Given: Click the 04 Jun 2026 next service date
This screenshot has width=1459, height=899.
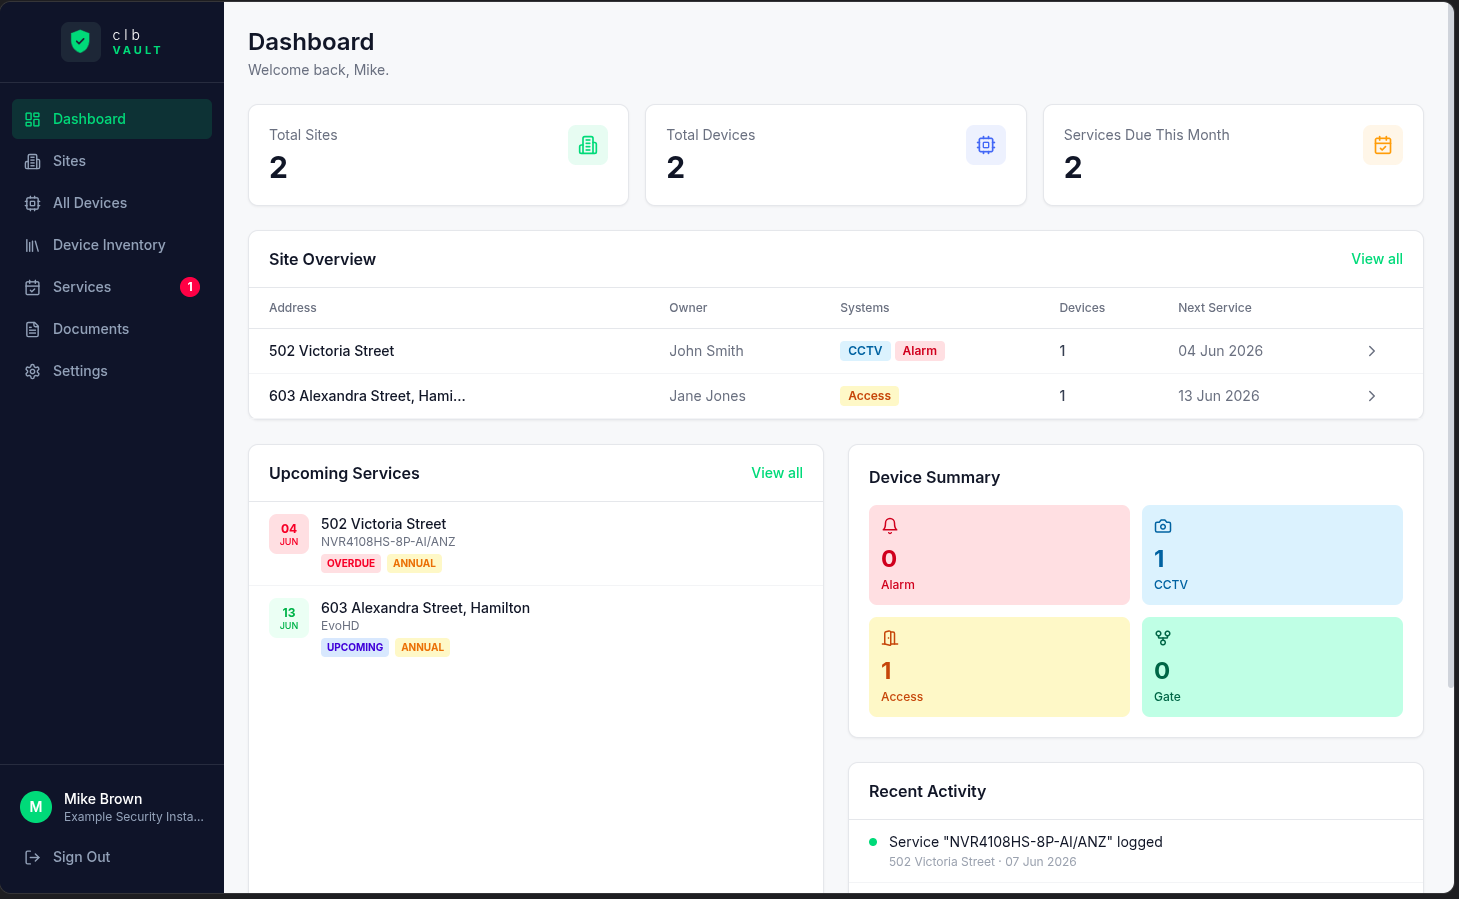Looking at the screenshot, I should coord(1220,351).
